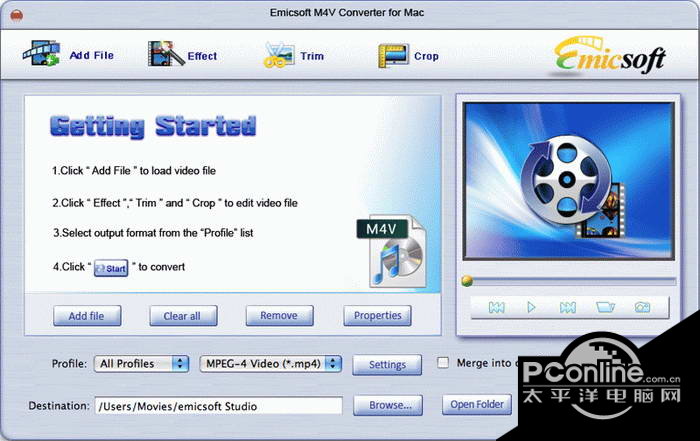Click the Add File filmstrip icon

pos(41,54)
